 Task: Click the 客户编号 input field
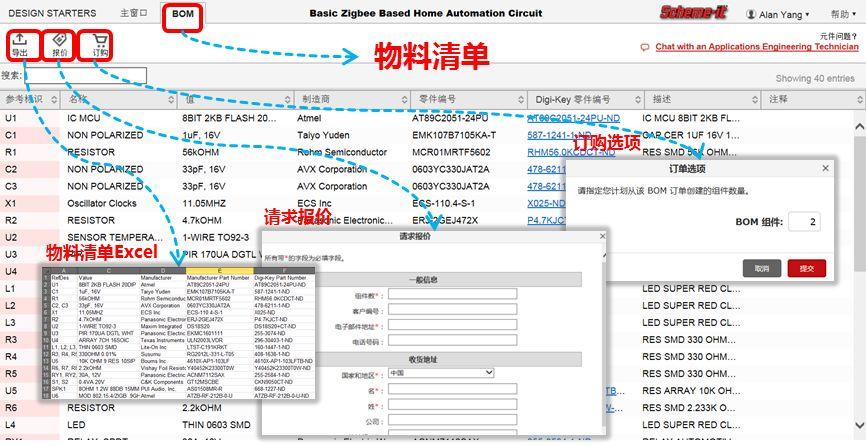(x=452, y=310)
